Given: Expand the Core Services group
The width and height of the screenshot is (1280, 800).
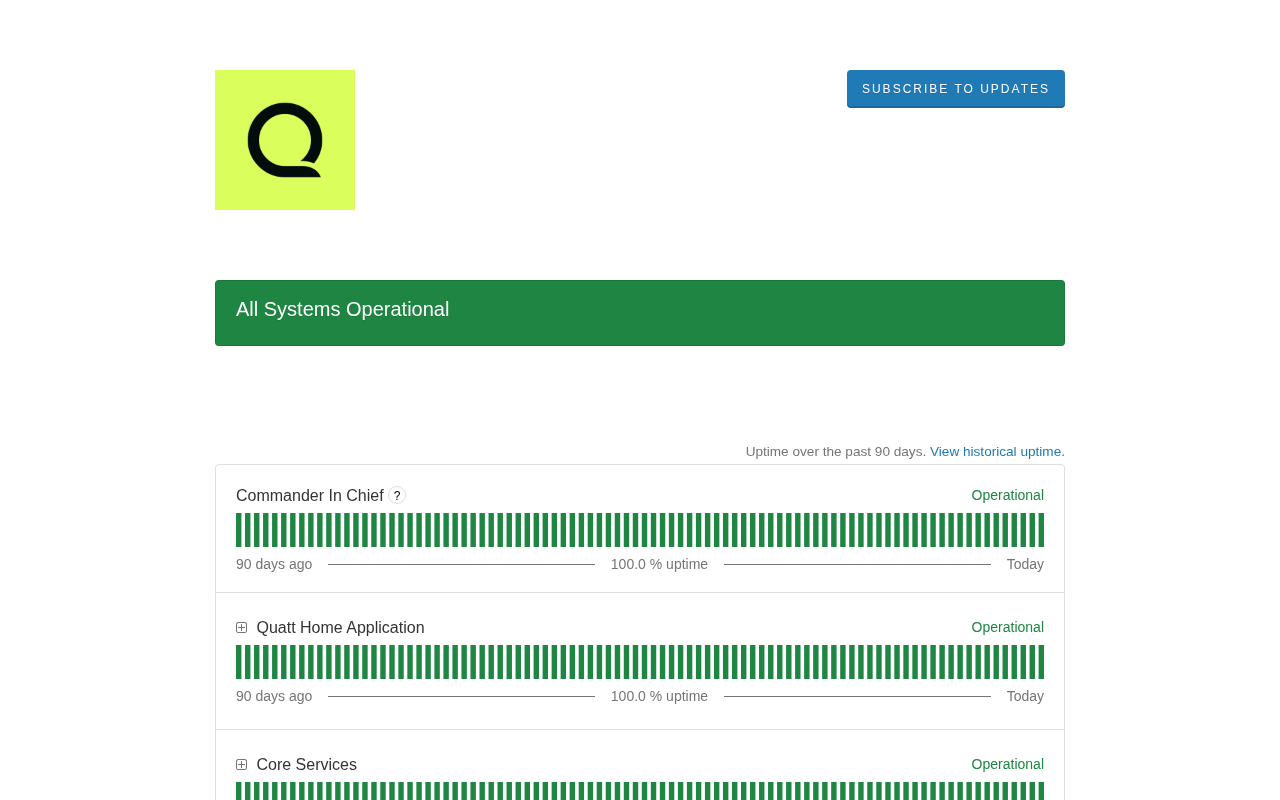Looking at the screenshot, I should pos(241,765).
